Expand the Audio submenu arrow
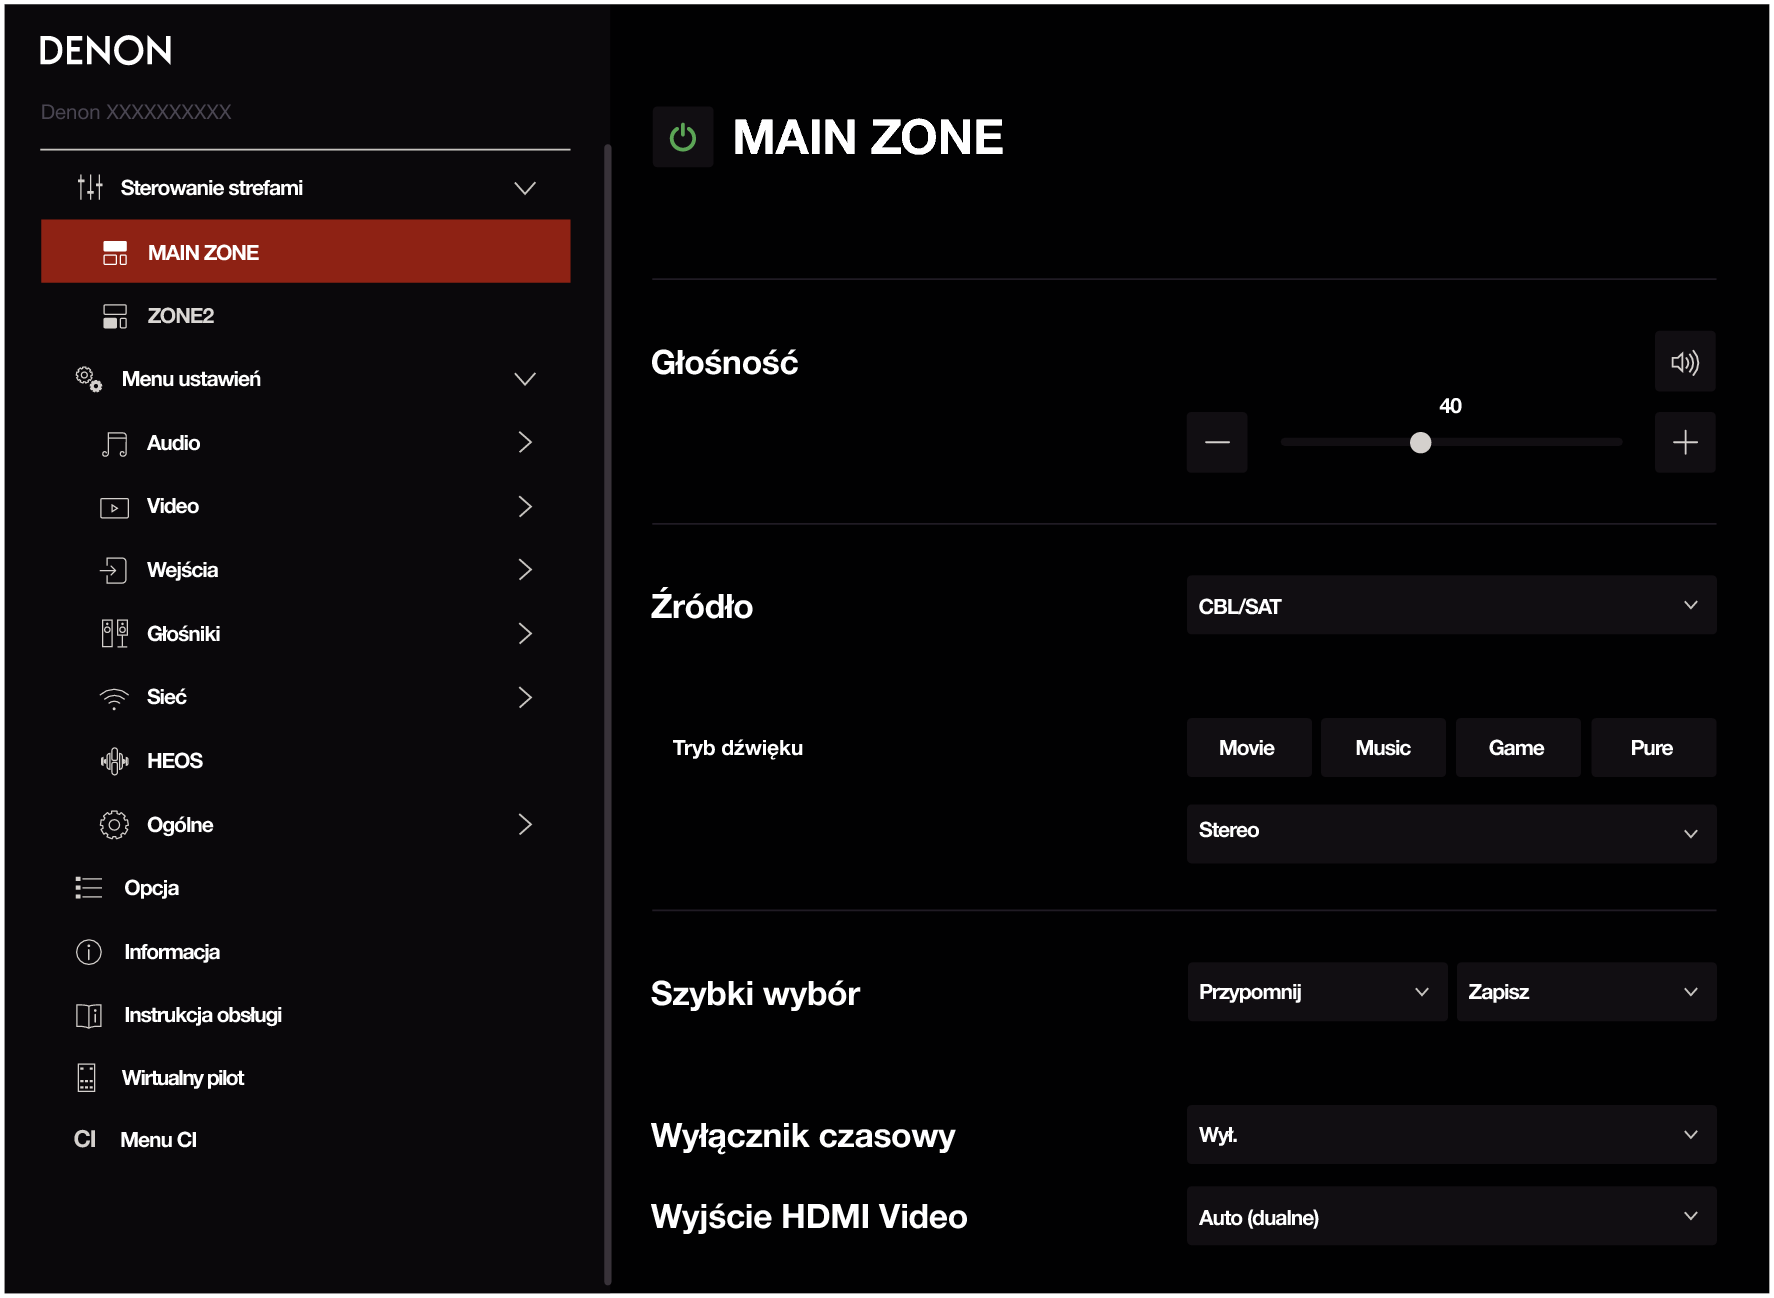 pos(525,442)
